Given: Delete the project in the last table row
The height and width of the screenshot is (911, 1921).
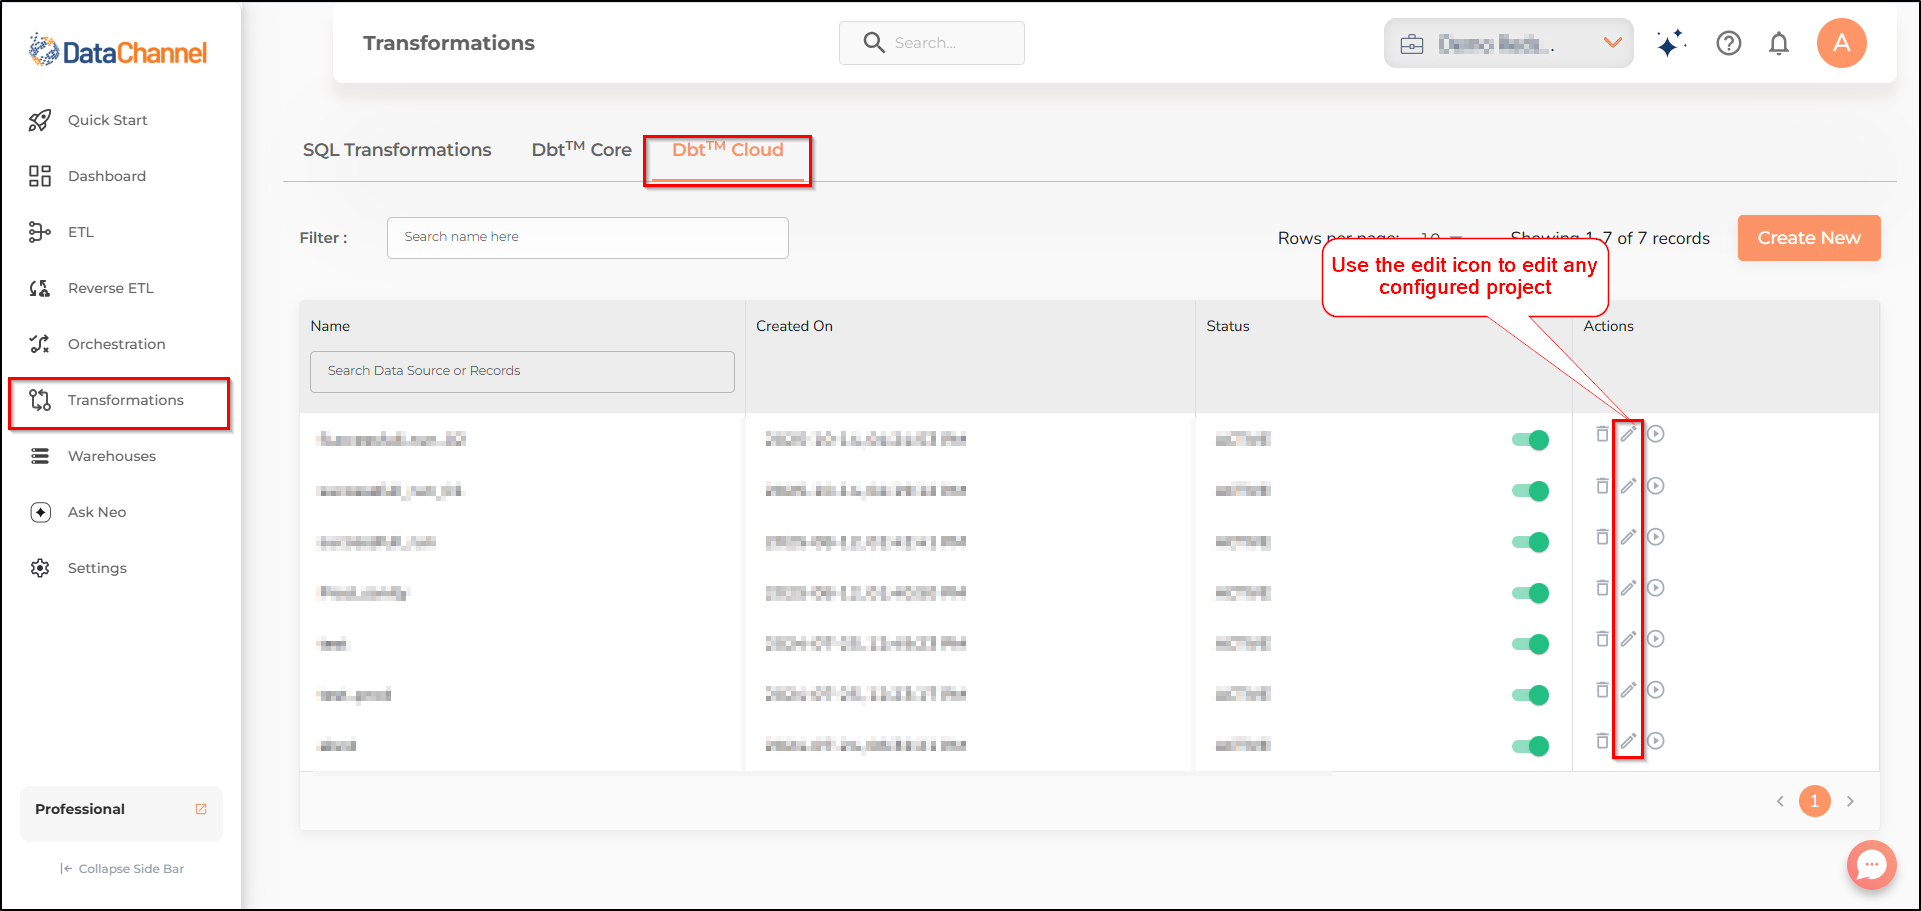Looking at the screenshot, I should click(1602, 741).
